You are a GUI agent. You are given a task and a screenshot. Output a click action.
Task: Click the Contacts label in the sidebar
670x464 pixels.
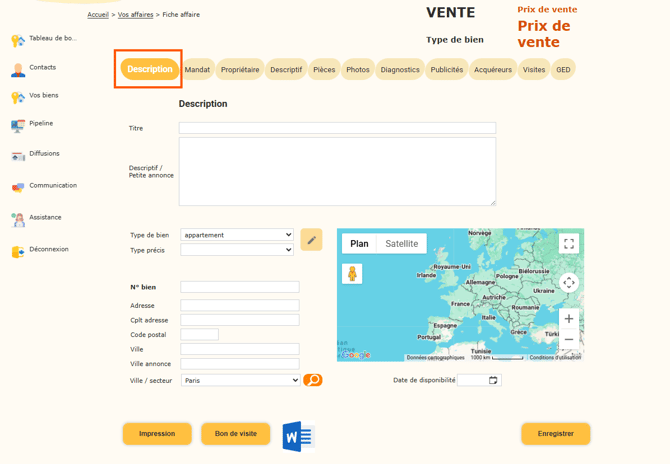pos(43,68)
